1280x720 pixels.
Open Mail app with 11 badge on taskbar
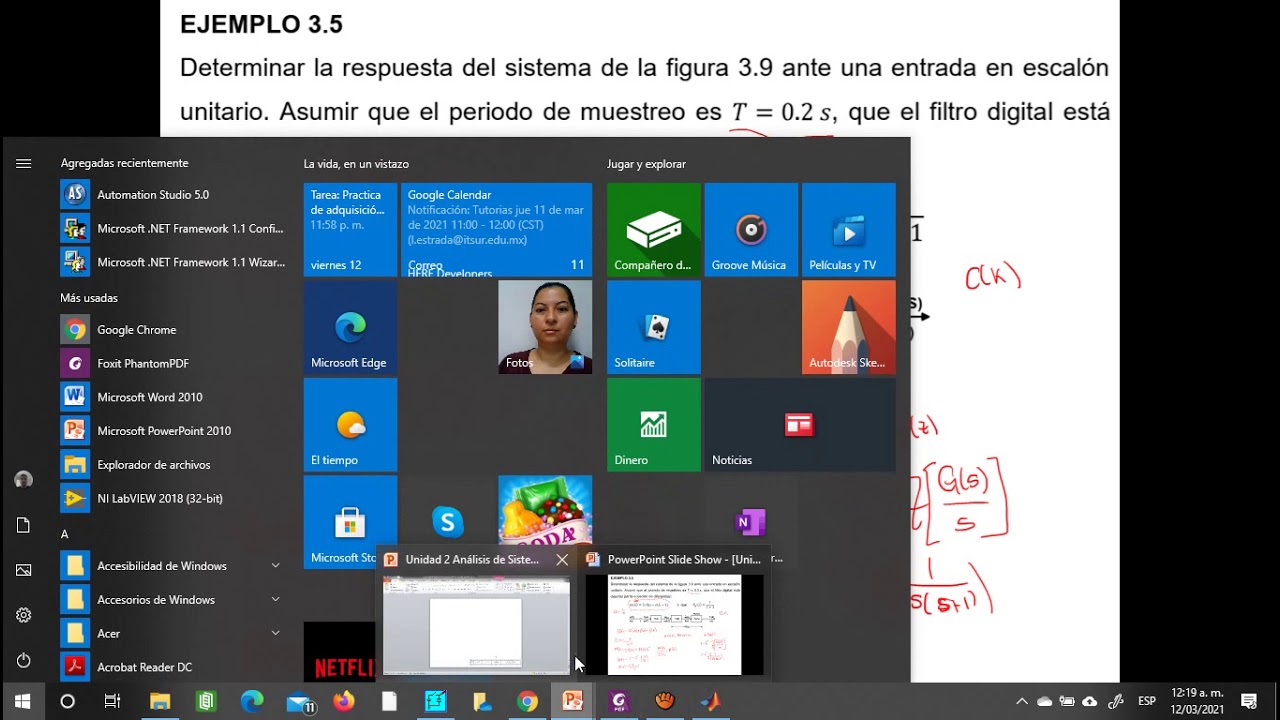[299, 701]
